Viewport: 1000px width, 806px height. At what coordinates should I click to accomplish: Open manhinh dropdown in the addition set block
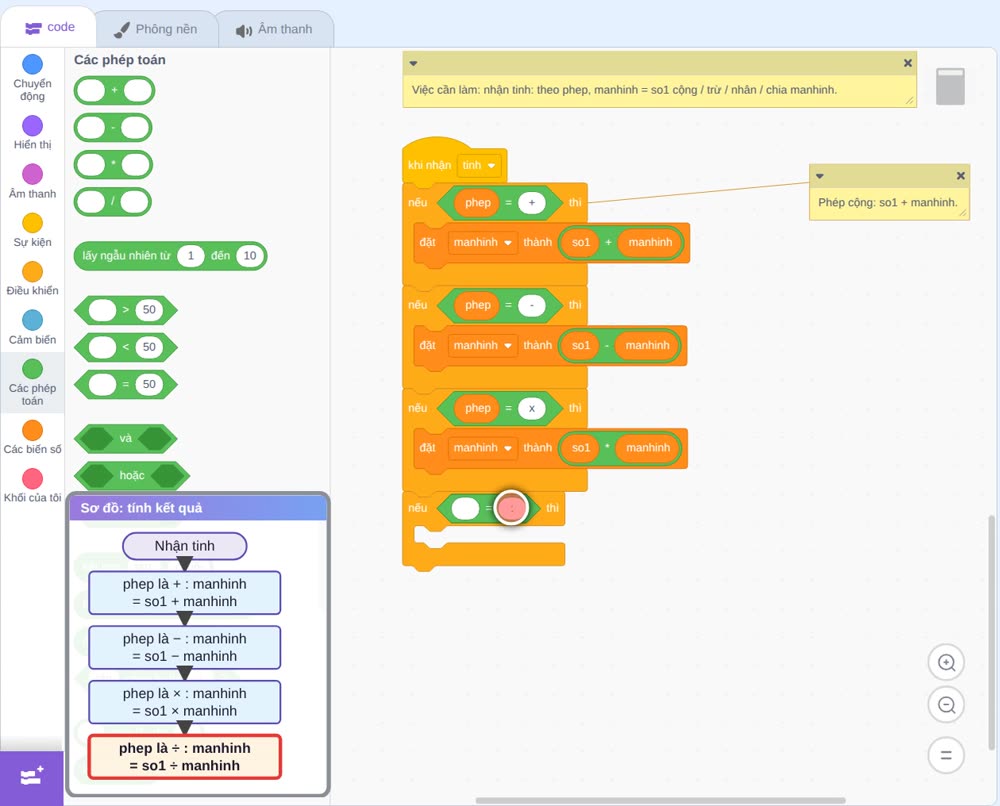(x=482, y=242)
